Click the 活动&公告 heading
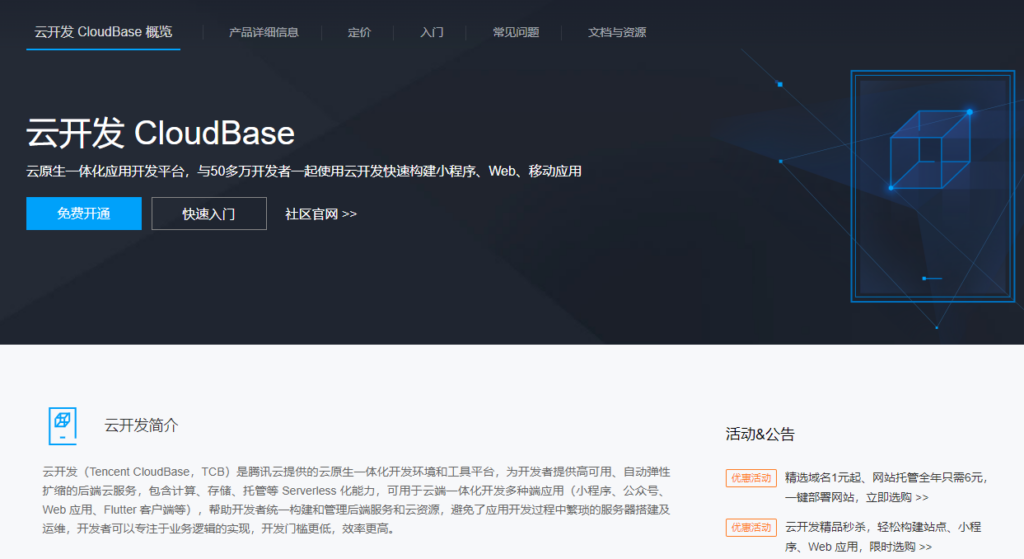The height and width of the screenshot is (559, 1024). click(x=760, y=434)
